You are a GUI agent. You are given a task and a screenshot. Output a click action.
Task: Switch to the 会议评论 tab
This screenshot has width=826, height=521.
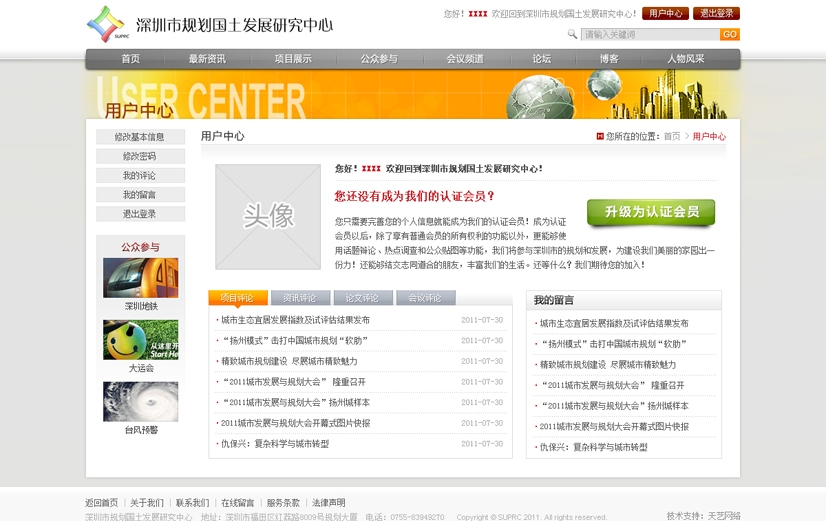(x=425, y=298)
